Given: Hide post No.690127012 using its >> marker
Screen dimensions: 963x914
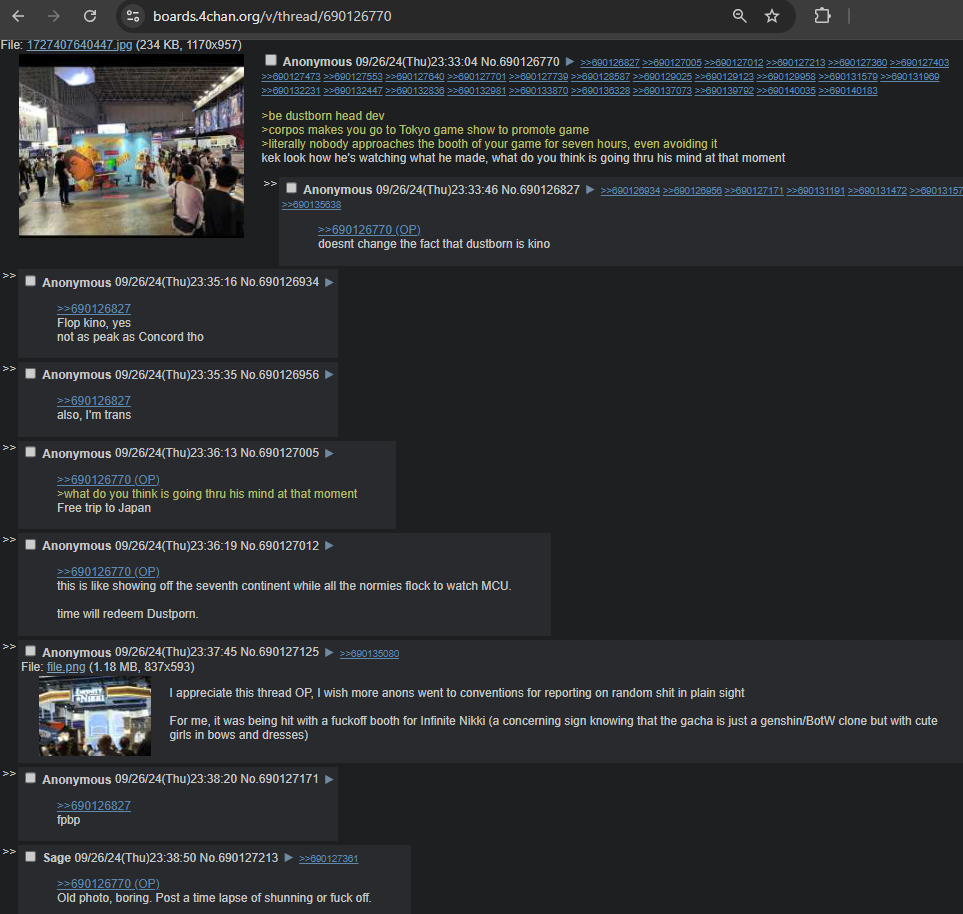Looking at the screenshot, I should pyautogui.click(x=9, y=540).
